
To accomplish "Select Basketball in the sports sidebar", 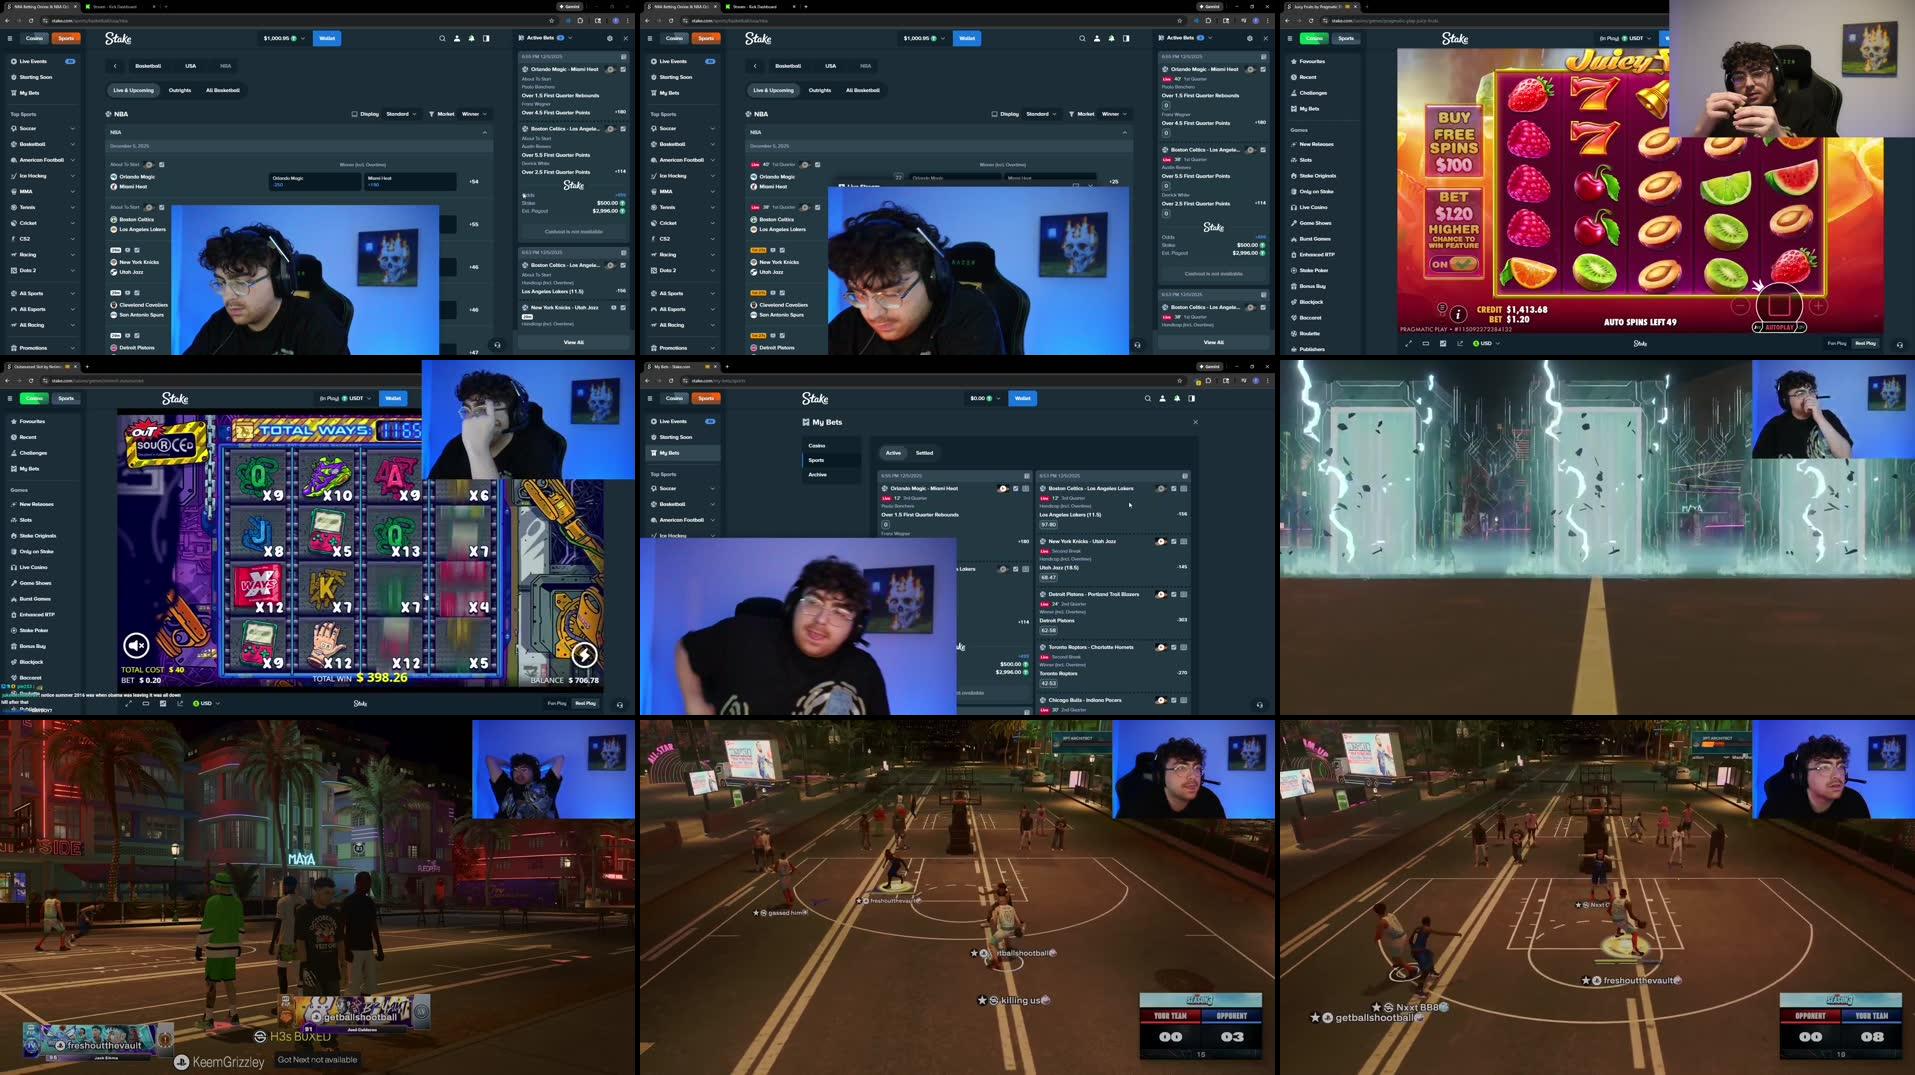I will pos(31,143).
